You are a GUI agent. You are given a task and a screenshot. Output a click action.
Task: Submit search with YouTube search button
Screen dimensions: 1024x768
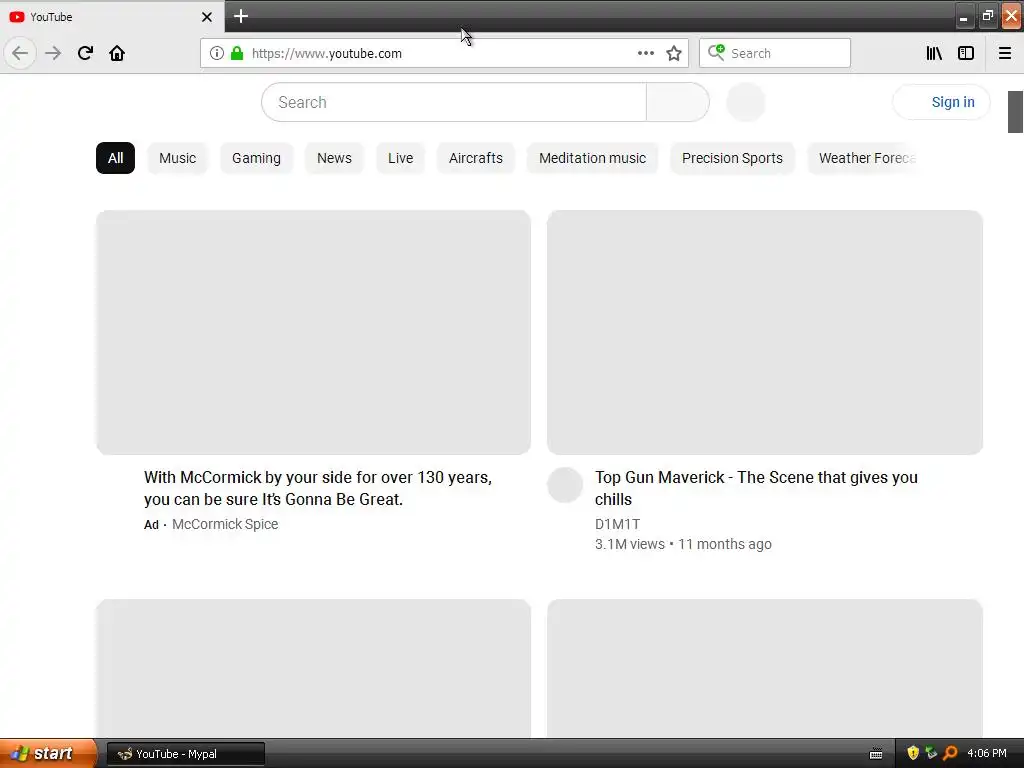tap(678, 102)
